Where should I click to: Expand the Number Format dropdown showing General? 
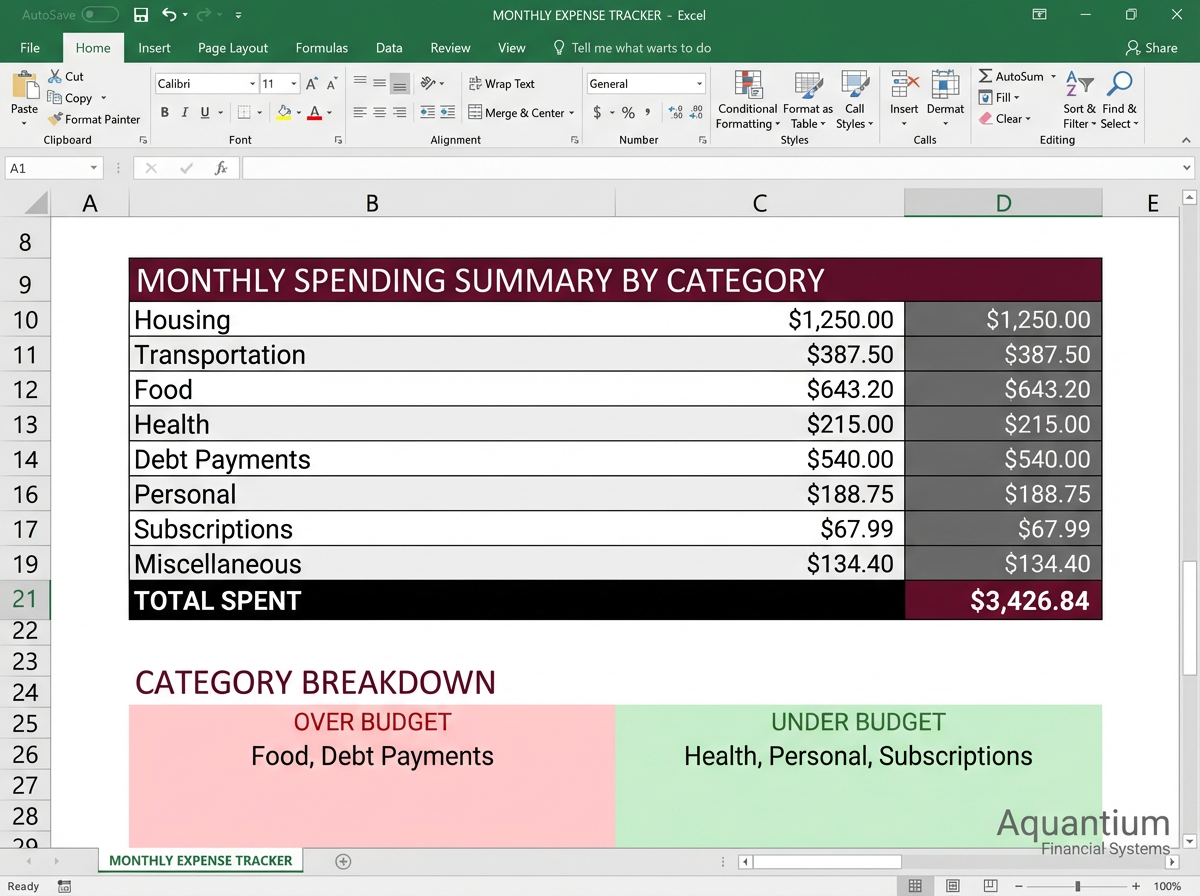[700, 83]
